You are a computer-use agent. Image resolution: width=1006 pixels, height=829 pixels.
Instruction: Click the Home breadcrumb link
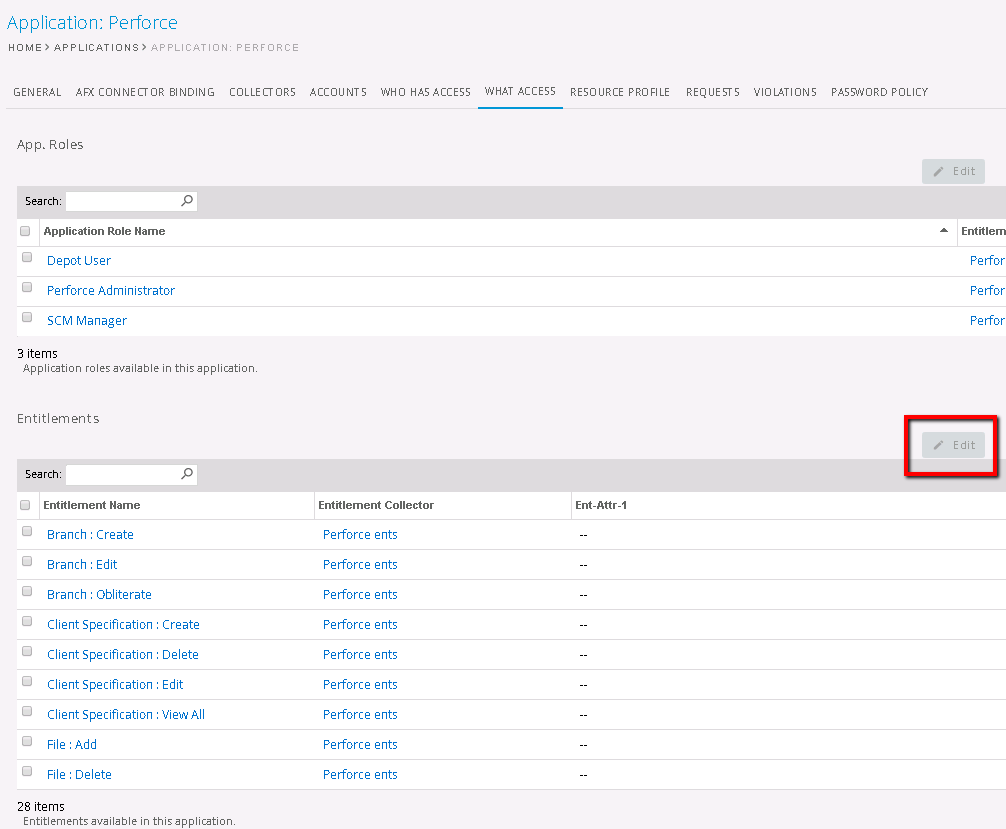(24, 47)
